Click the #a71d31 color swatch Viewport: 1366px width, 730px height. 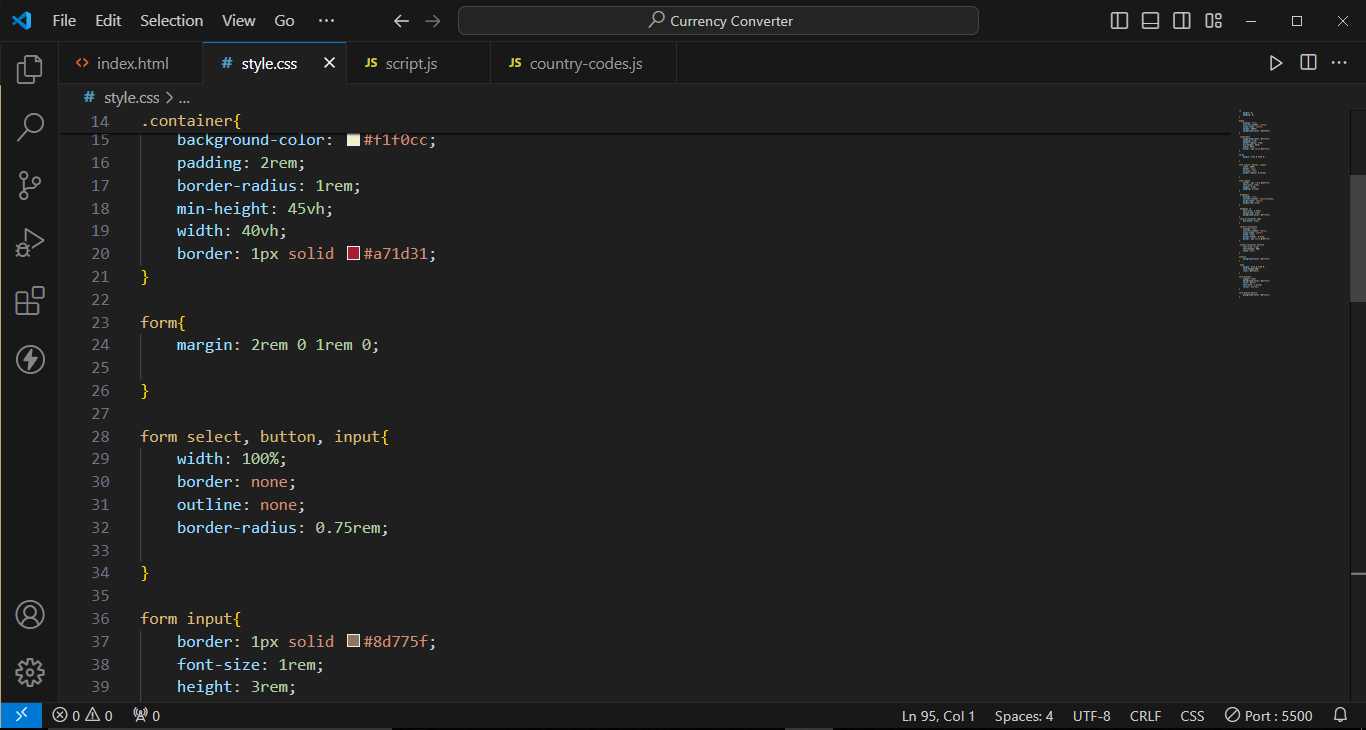[x=353, y=254]
